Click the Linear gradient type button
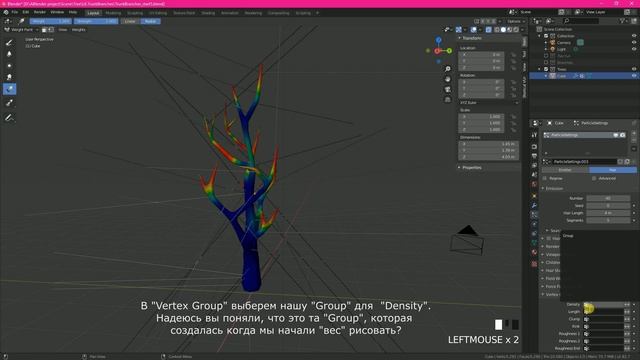640x360 pixels. [130, 21]
